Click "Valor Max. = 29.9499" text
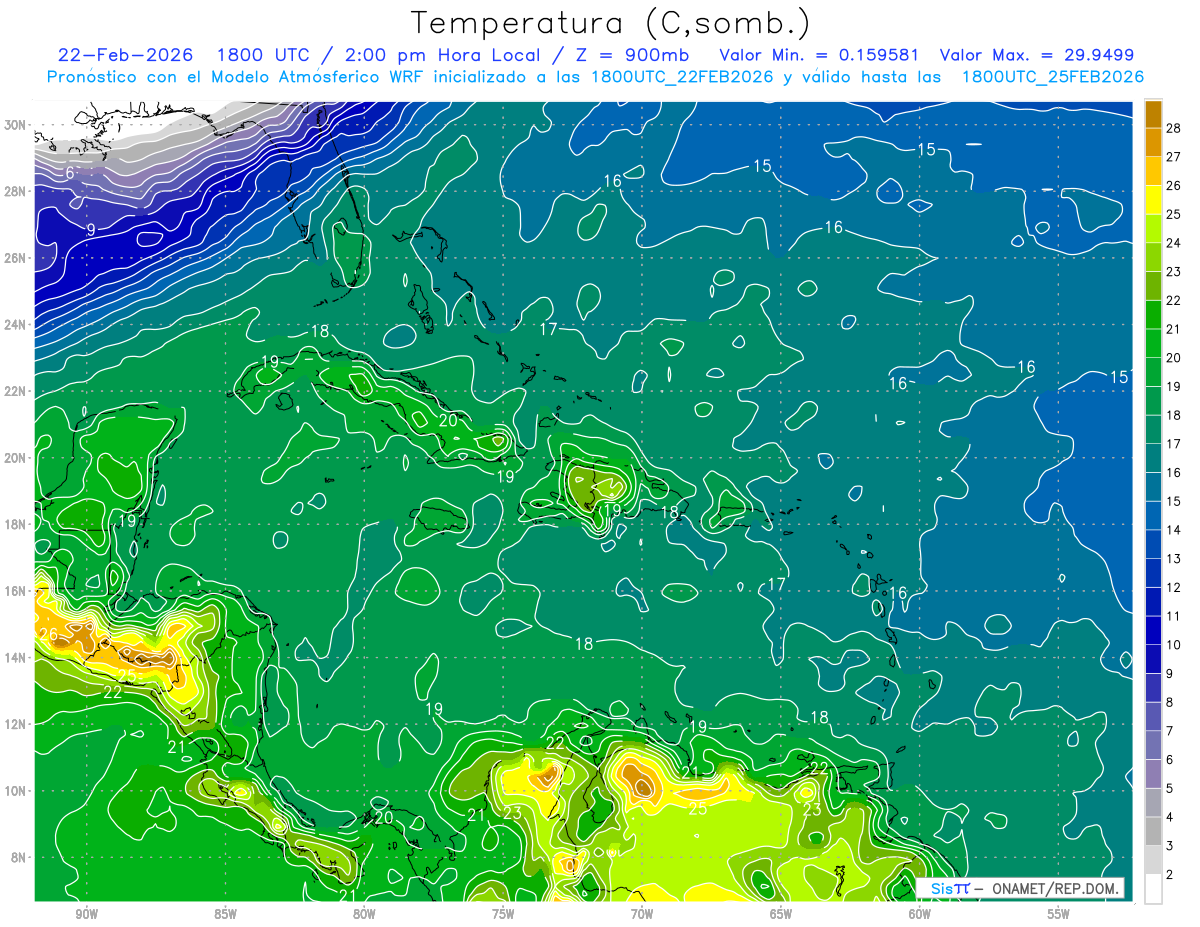 point(1037,55)
